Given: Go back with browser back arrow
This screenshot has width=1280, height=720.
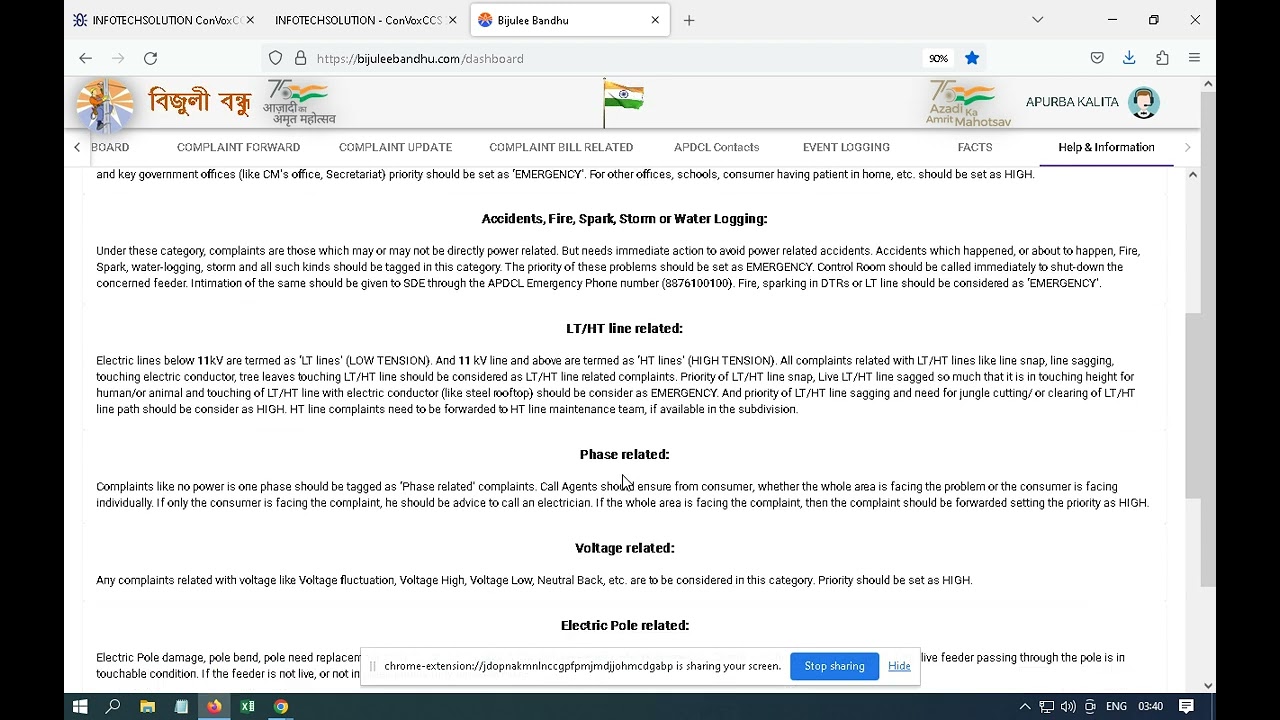Looking at the screenshot, I should click(x=85, y=58).
